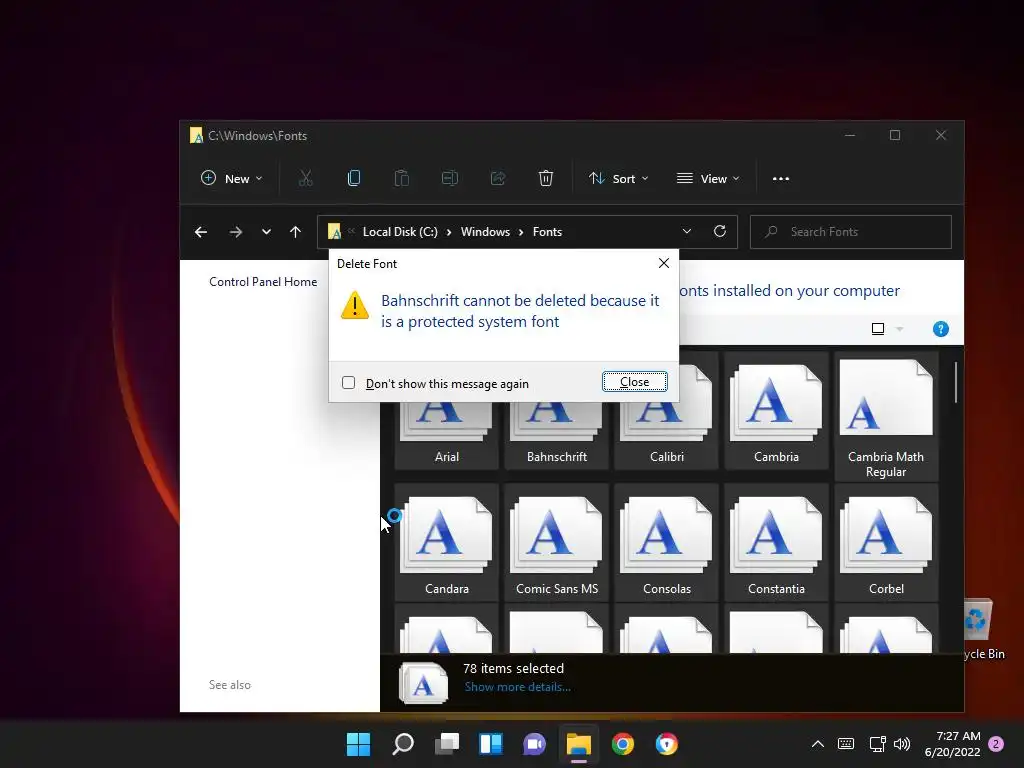Screen dimensions: 1024x768
Task: Open Teams Chat taskbar icon
Action: coord(534,744)
